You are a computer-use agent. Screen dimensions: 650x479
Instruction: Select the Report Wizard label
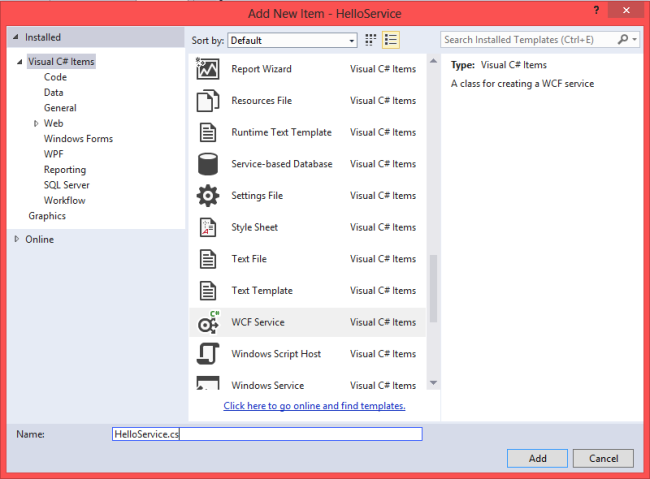click(261, 69)
